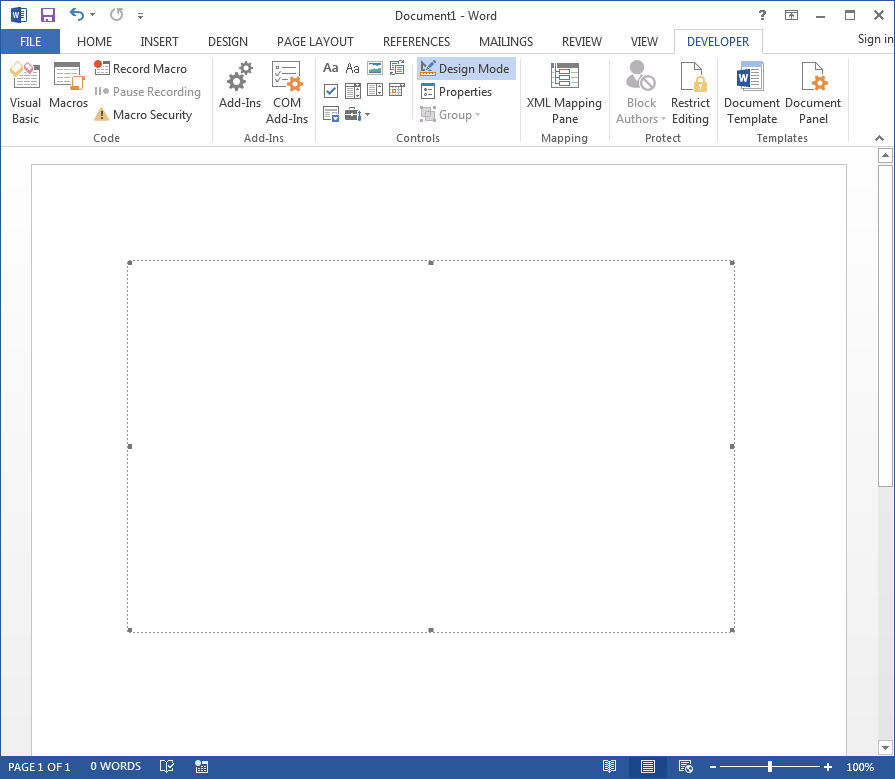The height and width of the screenshot is (779, 895).
Task: Switch to the REFERENCES tab
Action: click(416, 42)
